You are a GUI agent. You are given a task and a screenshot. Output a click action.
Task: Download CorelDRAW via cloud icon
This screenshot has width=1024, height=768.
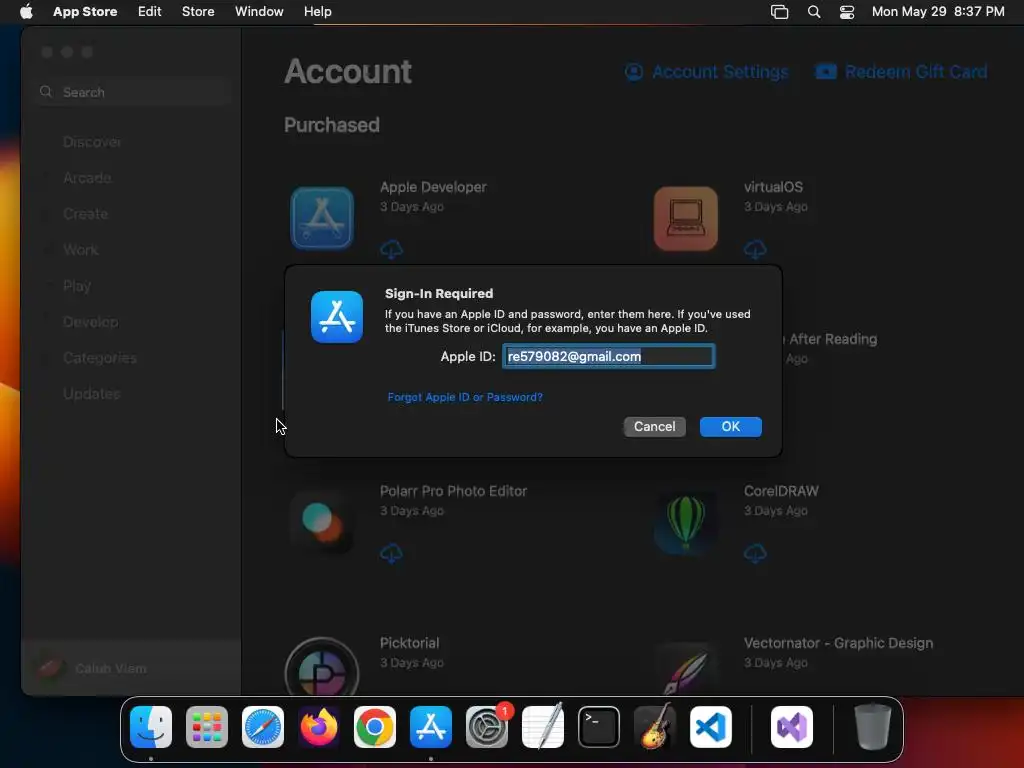[x=755, y=553]
